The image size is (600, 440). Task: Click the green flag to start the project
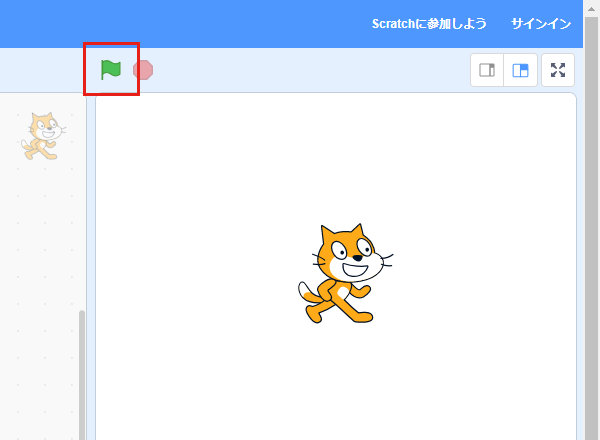coord(111,70)
